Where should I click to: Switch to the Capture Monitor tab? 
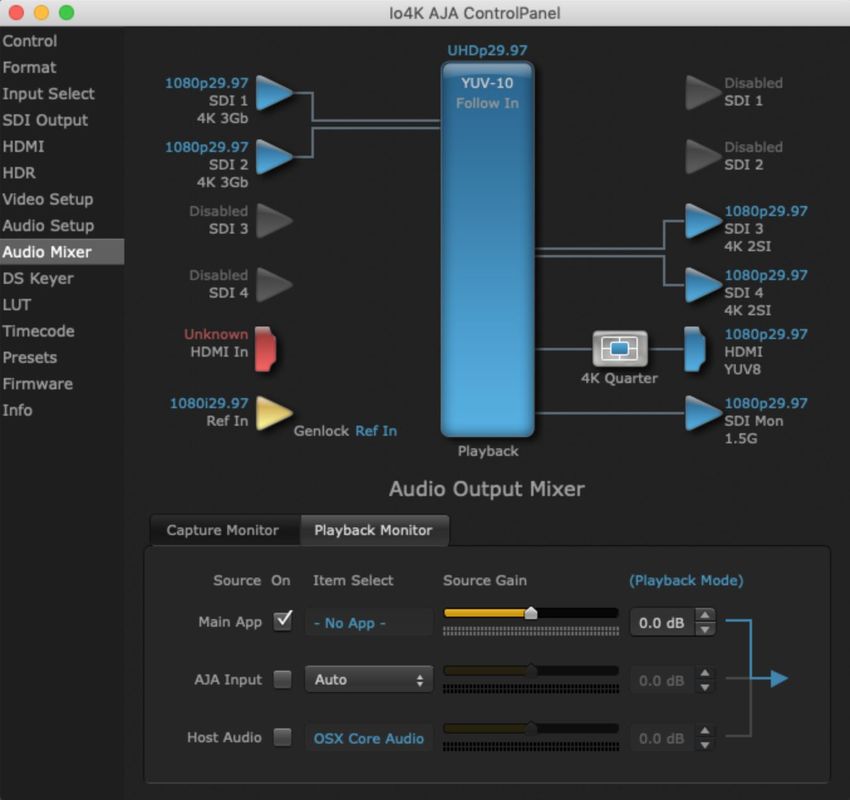tap(223, 530)
